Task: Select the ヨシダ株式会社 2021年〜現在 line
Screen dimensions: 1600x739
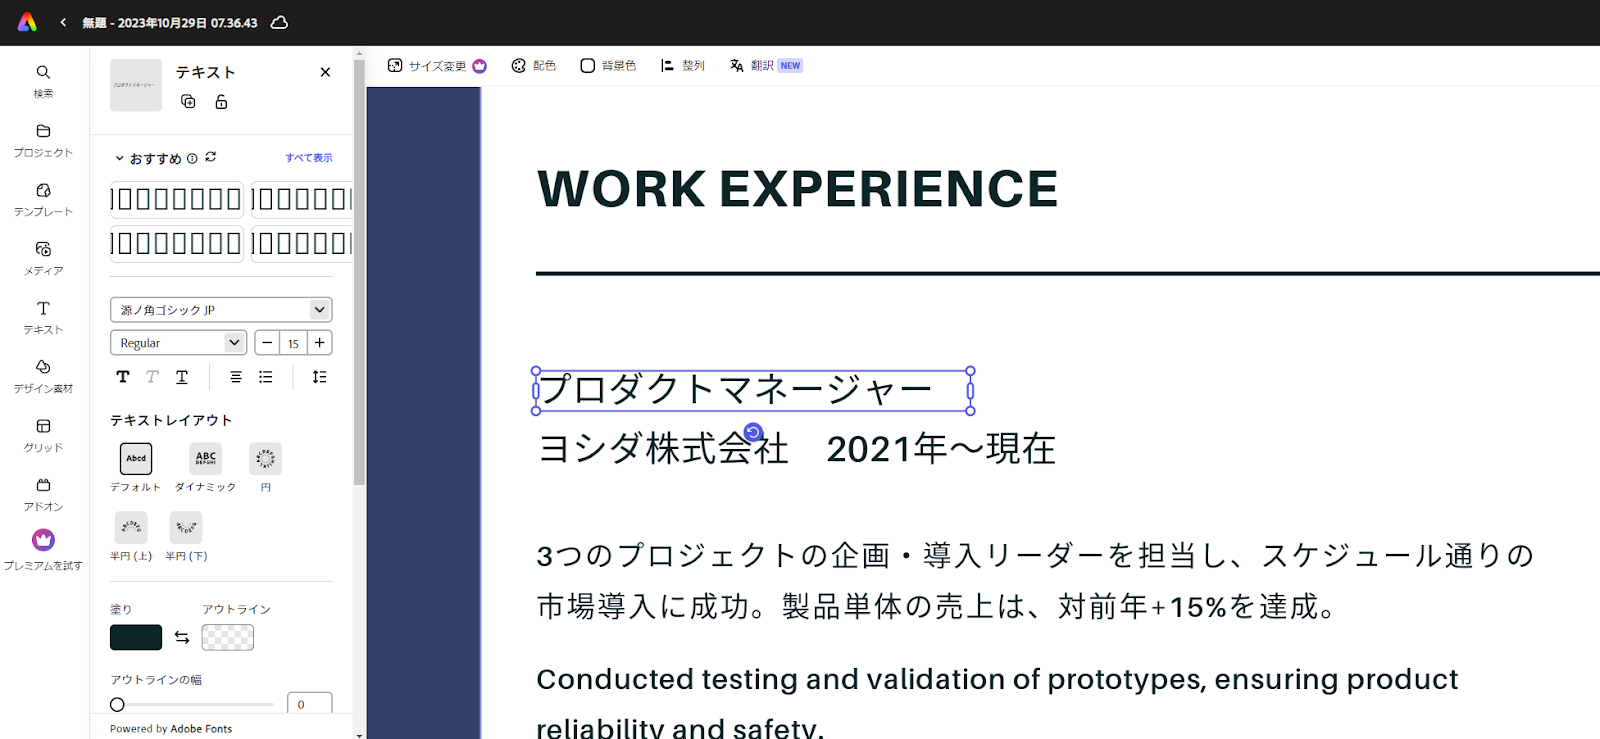Action: (797, 448)
